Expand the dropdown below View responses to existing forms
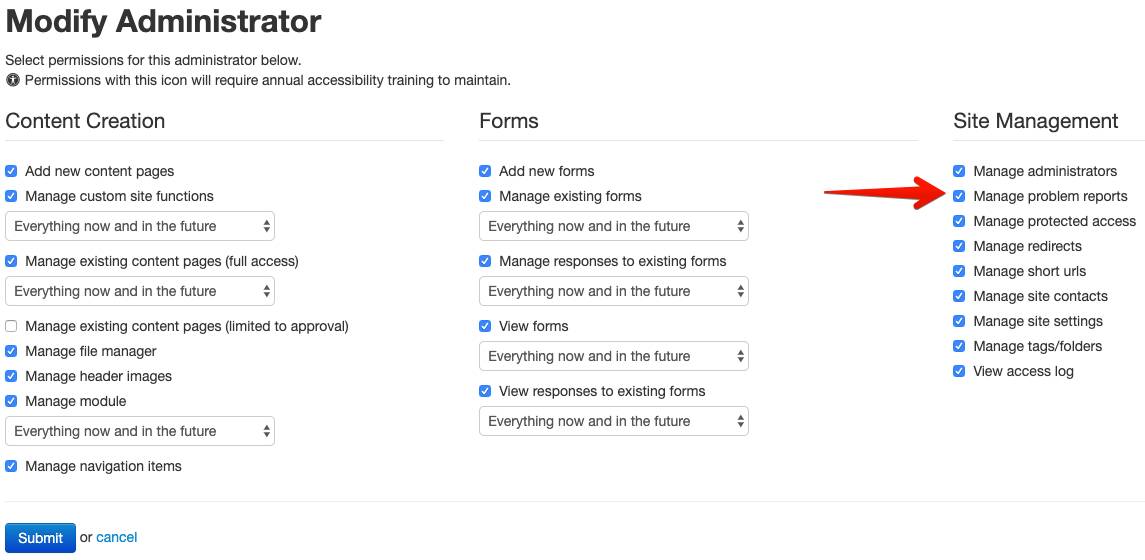The image size is (1145, 560). [614, 421]
